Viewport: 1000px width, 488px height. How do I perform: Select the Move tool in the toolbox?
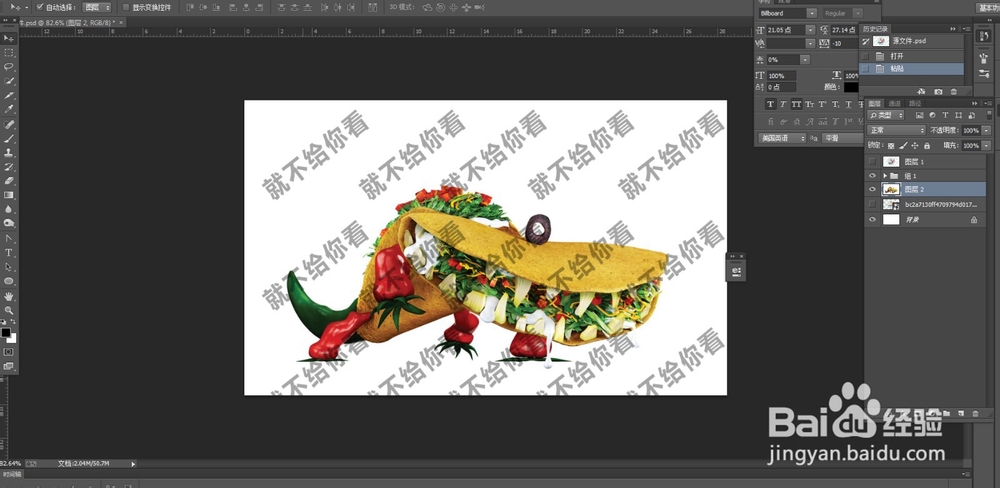click(x=9, y=39)
